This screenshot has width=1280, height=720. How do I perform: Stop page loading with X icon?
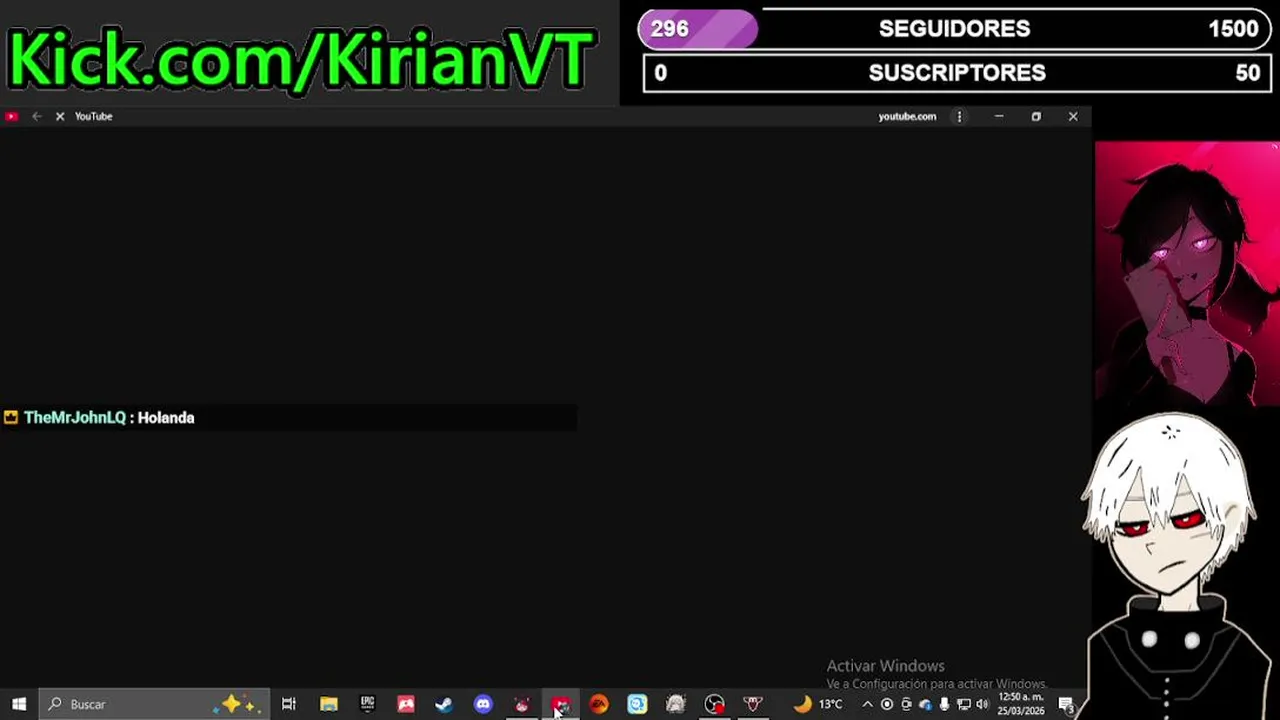[x=60, y=116]
